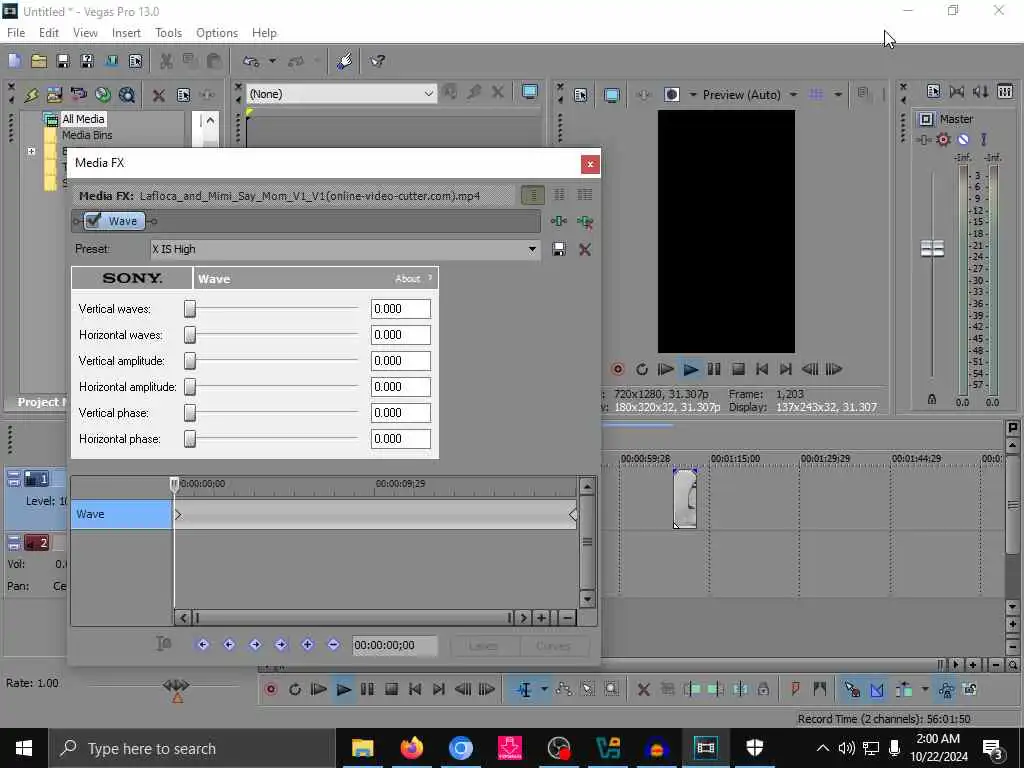Click the Get Media from web globe icon
This screenshot has width=1024, height=768.
[x=103, y=95]
